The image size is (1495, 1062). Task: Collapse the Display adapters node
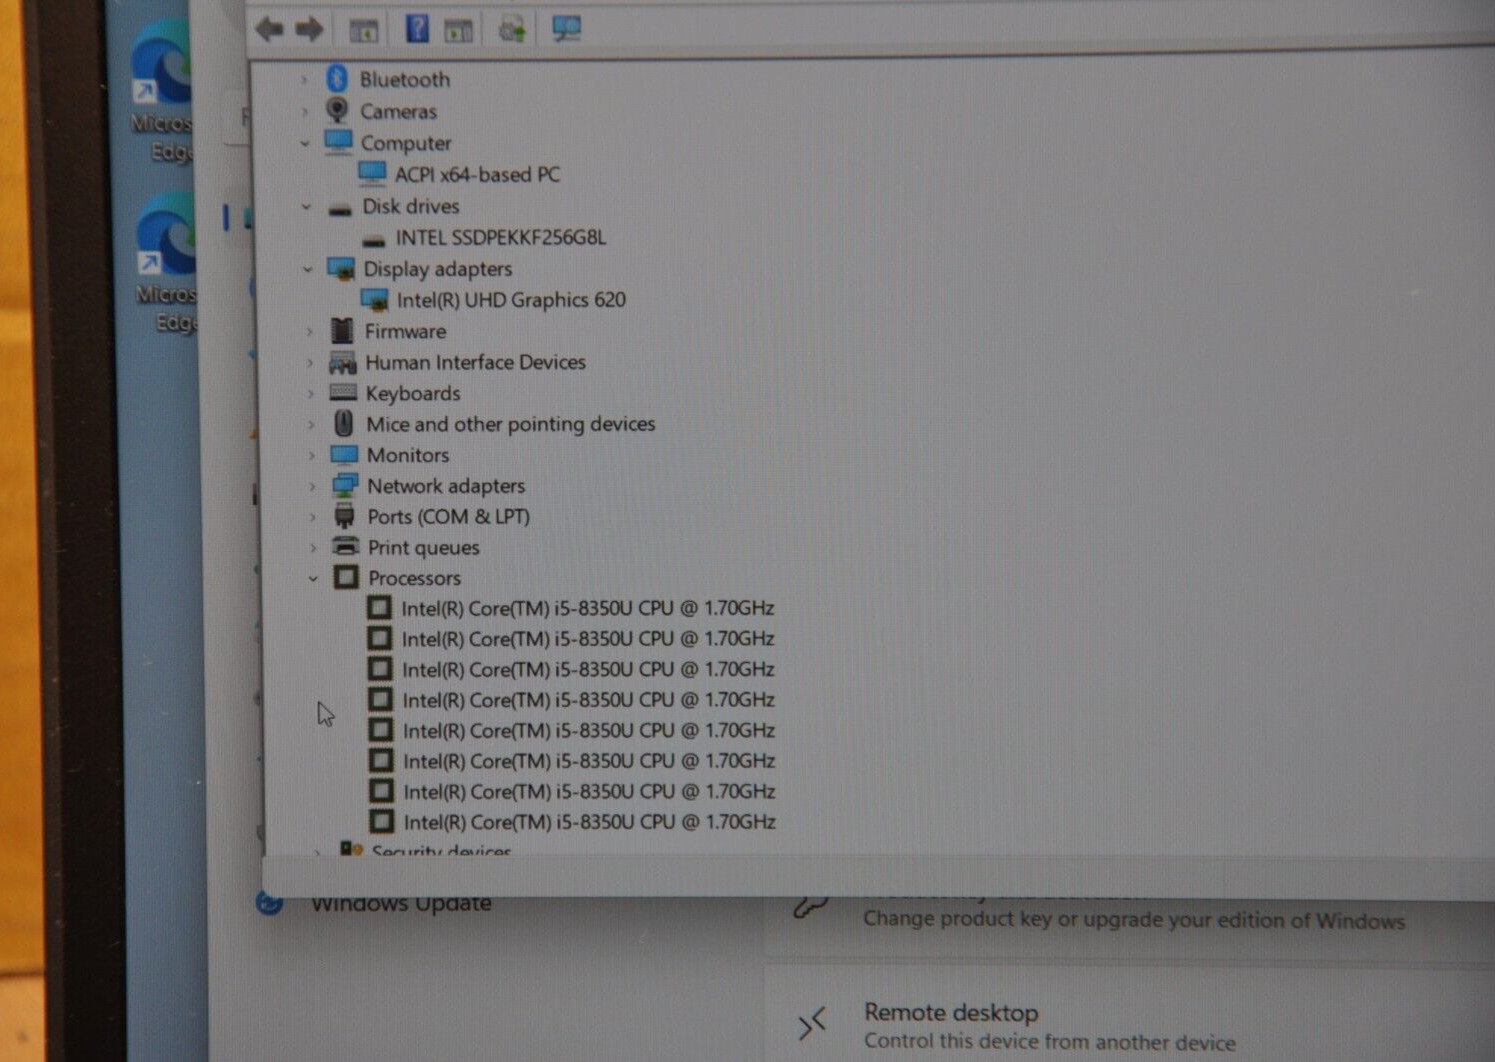pyautogui.click(x=308, y=269)
